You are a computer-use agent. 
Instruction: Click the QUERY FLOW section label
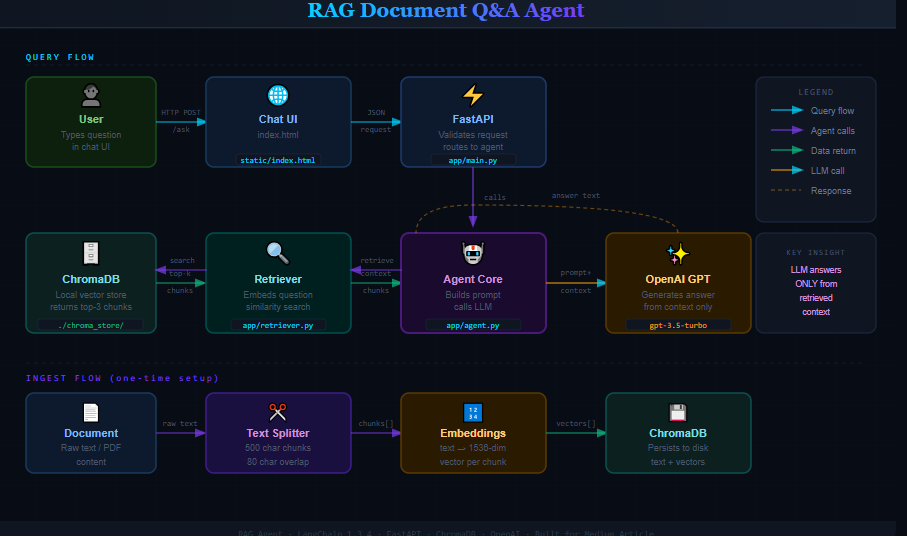(60, 57)
